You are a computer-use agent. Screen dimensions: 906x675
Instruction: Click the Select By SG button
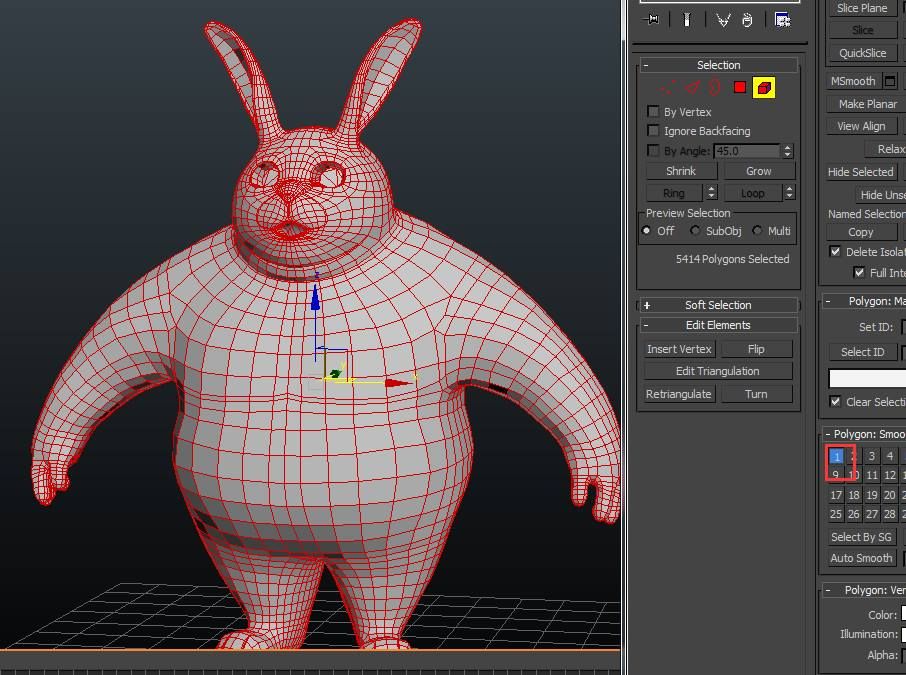(x=862, y=537)
